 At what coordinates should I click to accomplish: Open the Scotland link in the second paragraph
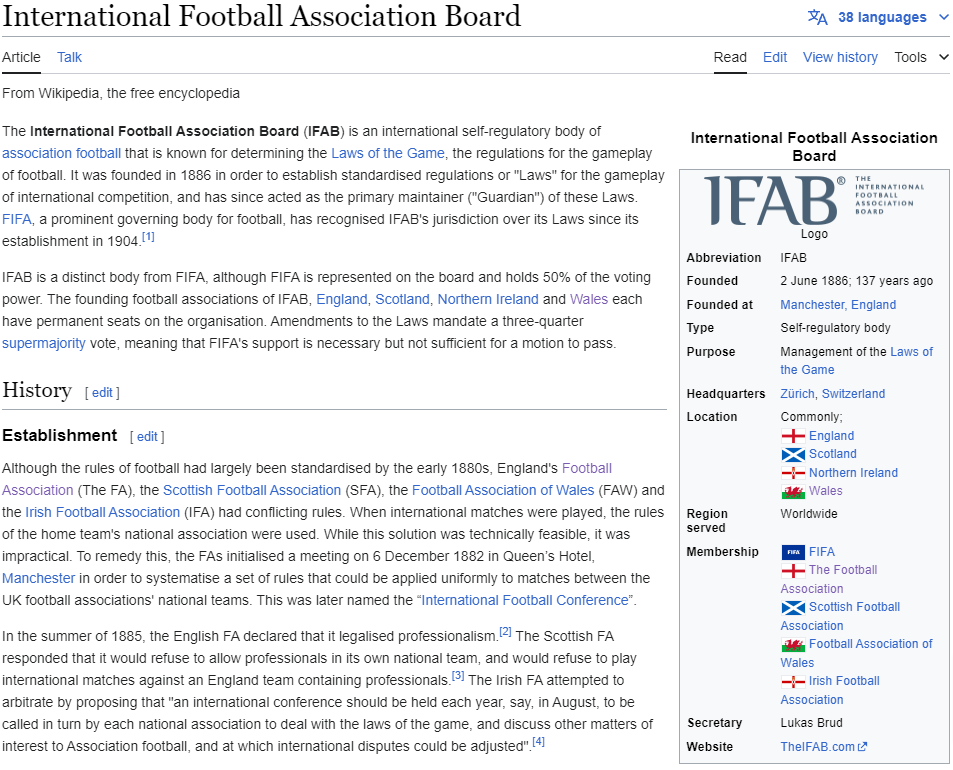coord(402,299)
